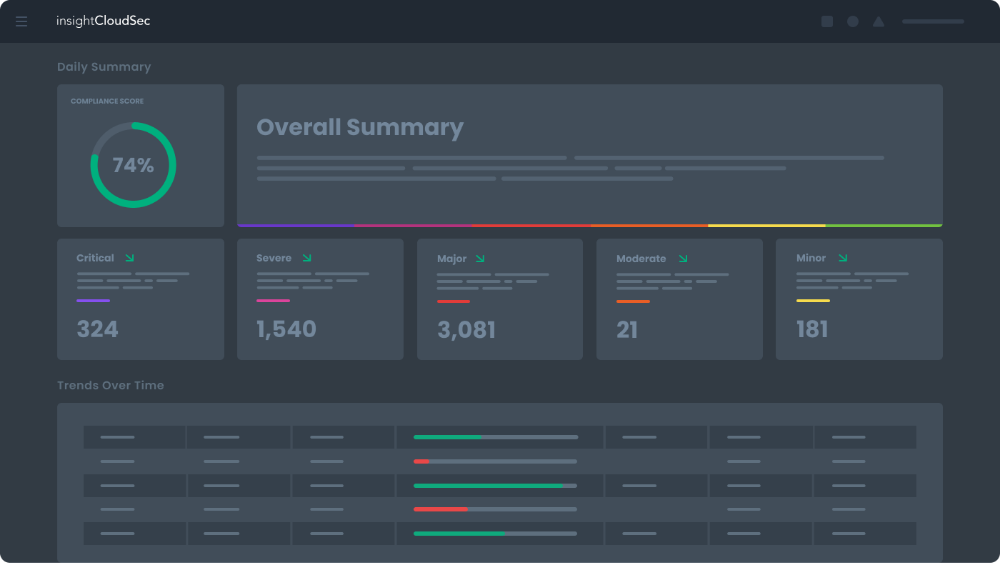Click the 21 moderate count

[x=627, y=330]
